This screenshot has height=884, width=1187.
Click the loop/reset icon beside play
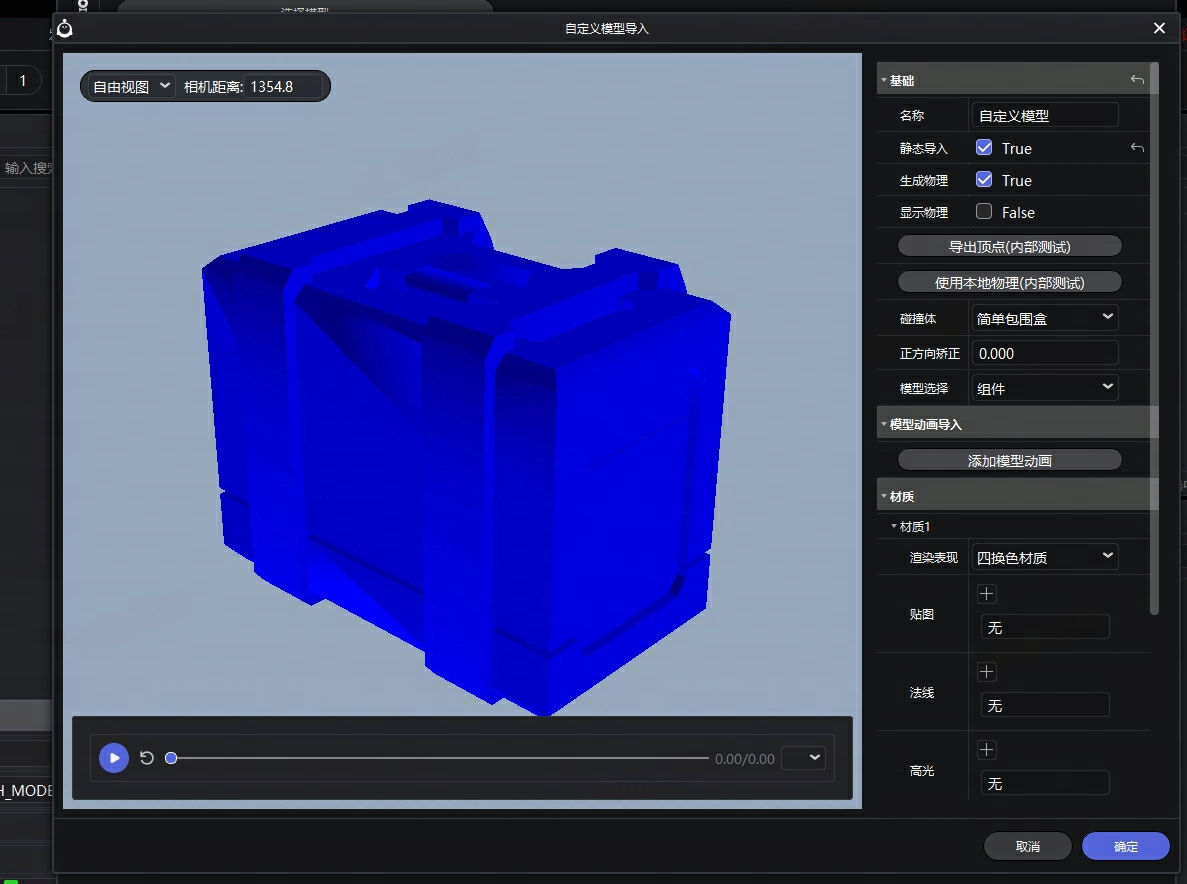coord(147,758)
